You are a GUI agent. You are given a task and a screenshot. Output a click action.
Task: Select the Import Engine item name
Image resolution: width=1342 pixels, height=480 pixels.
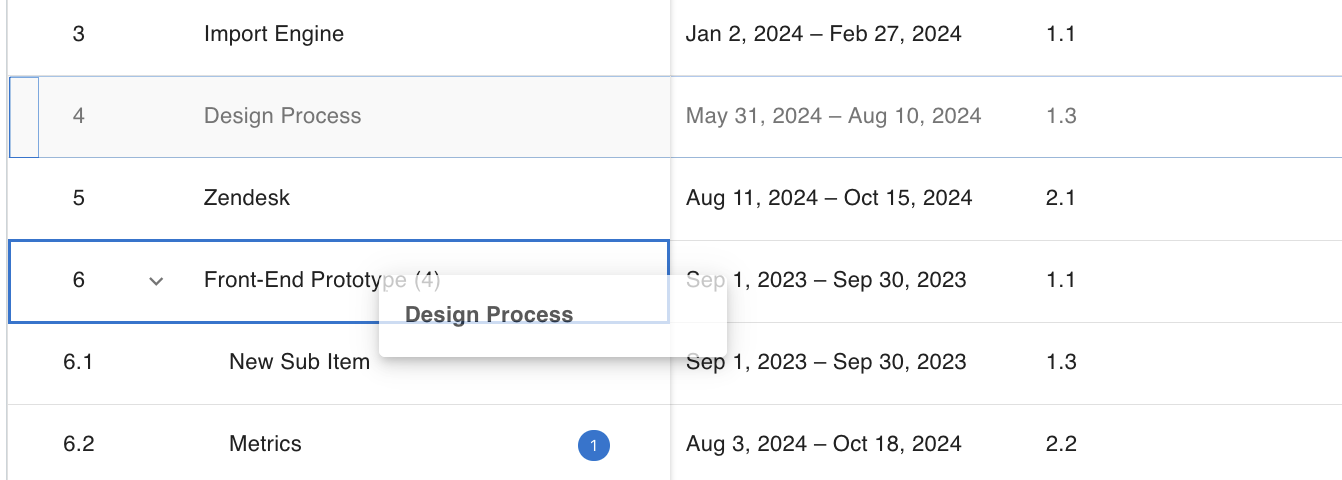tap(273, 34)
